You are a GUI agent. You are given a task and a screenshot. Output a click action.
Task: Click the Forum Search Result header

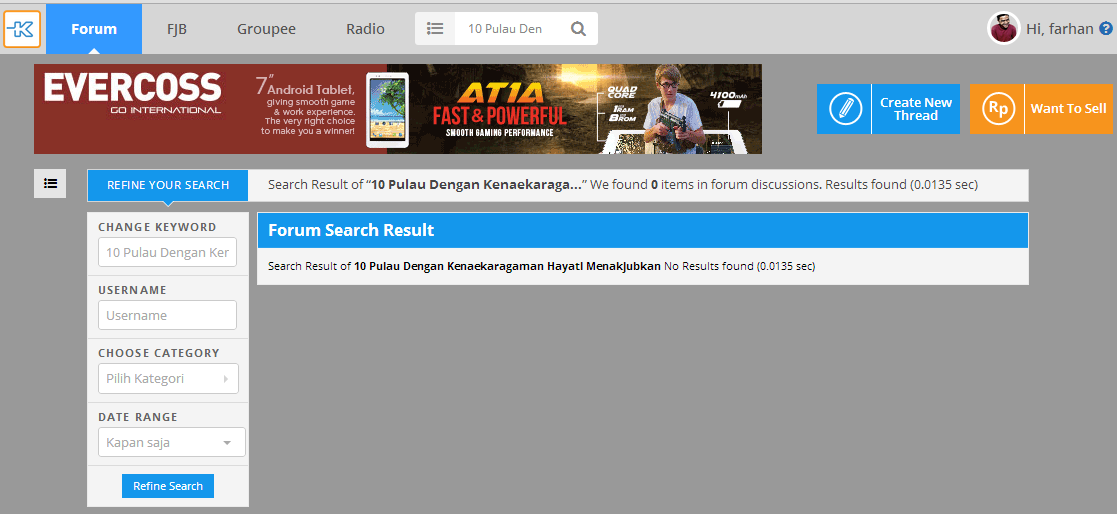tap(643, 230)
